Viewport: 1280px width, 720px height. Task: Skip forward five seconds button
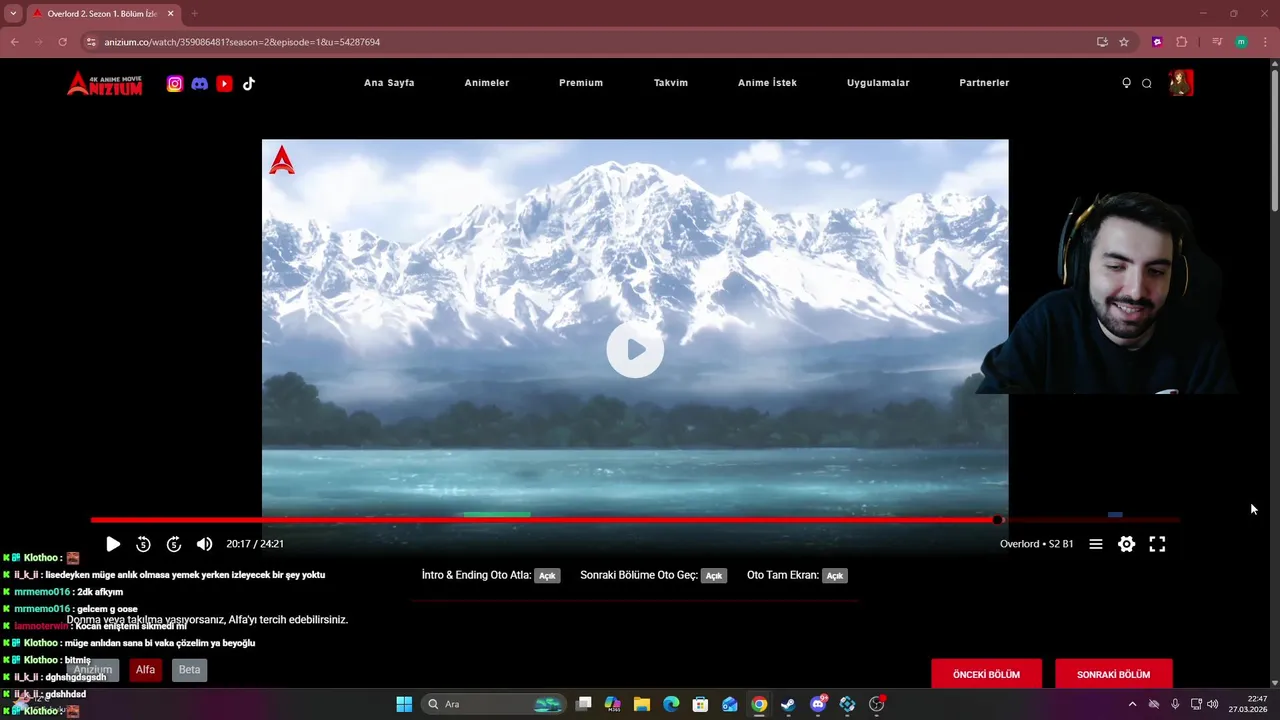click(174, 544)
